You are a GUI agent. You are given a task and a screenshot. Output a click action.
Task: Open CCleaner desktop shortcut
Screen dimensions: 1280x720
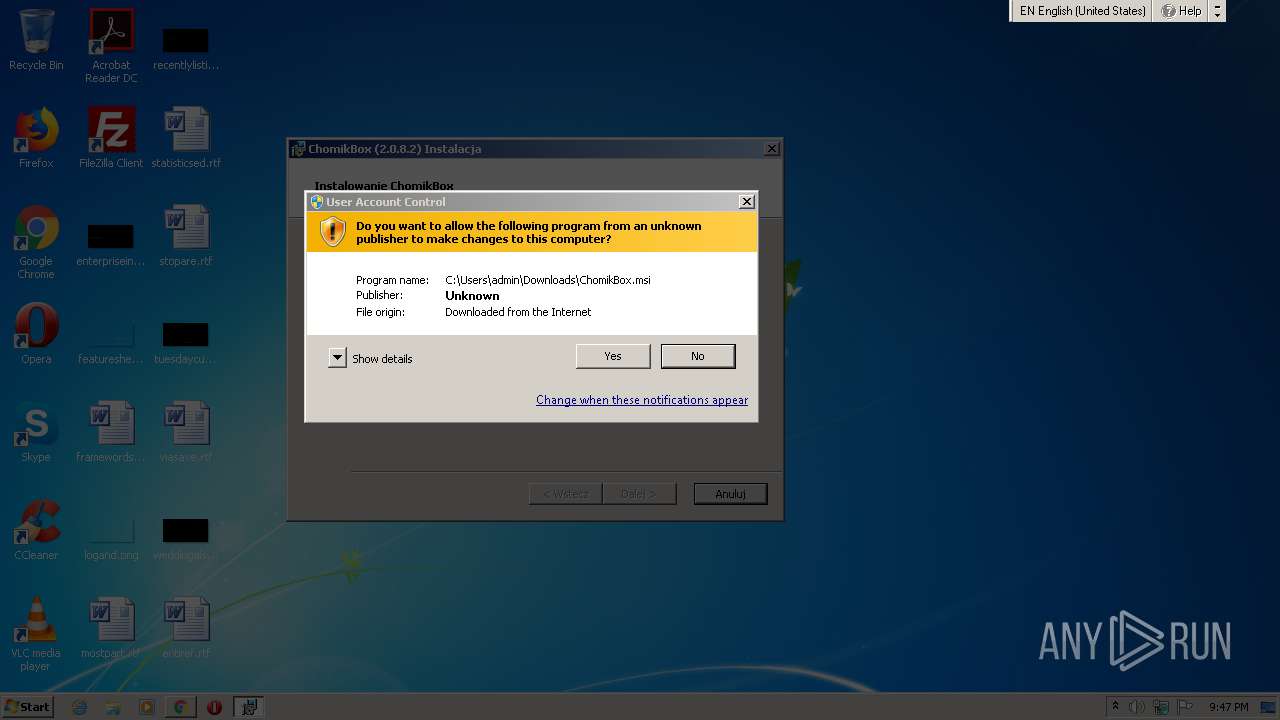pyautogui.click(x=36, y=530)
